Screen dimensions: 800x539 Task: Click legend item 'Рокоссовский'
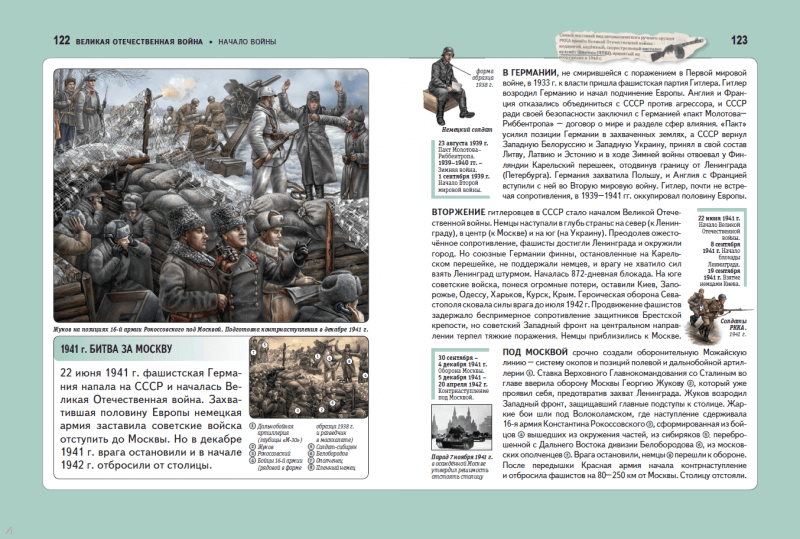pos(270,454)
